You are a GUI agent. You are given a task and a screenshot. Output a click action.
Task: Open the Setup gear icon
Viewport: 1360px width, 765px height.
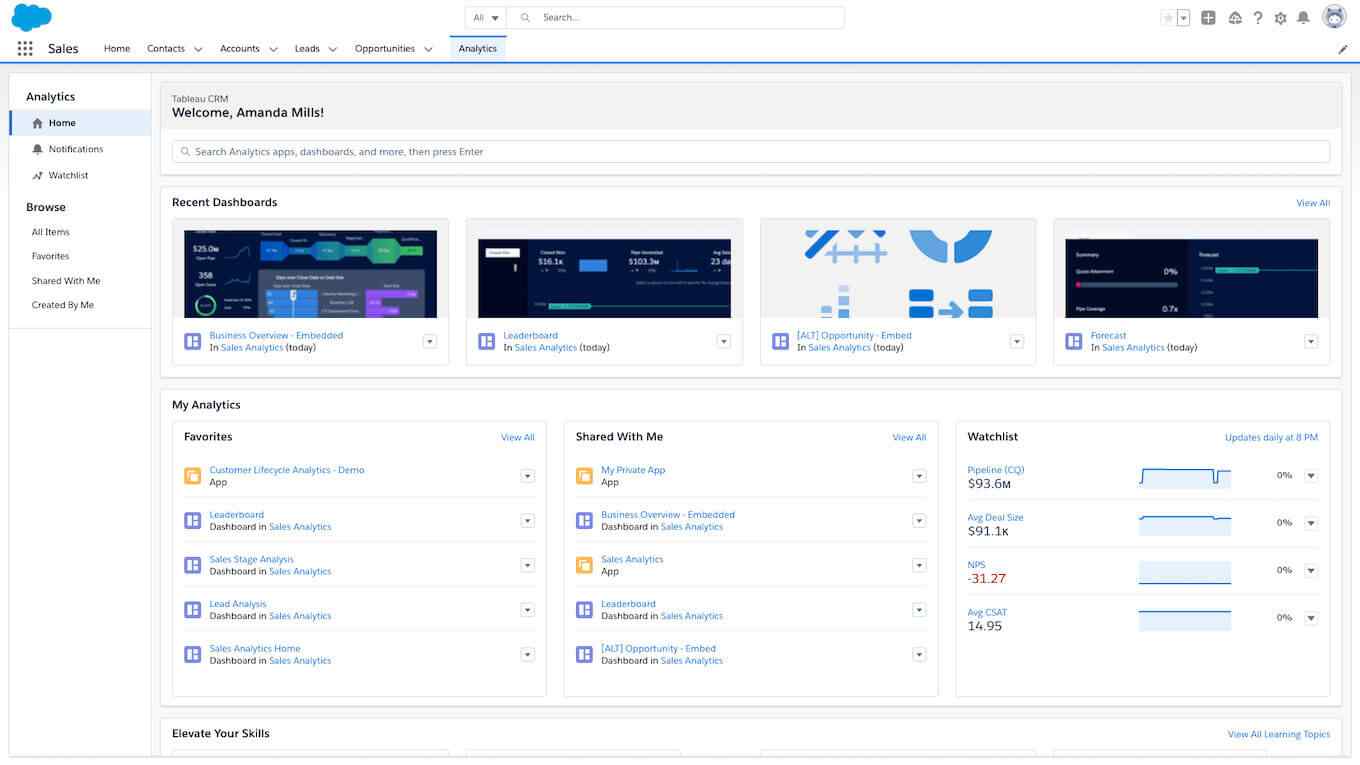(x=1280, y=18)
